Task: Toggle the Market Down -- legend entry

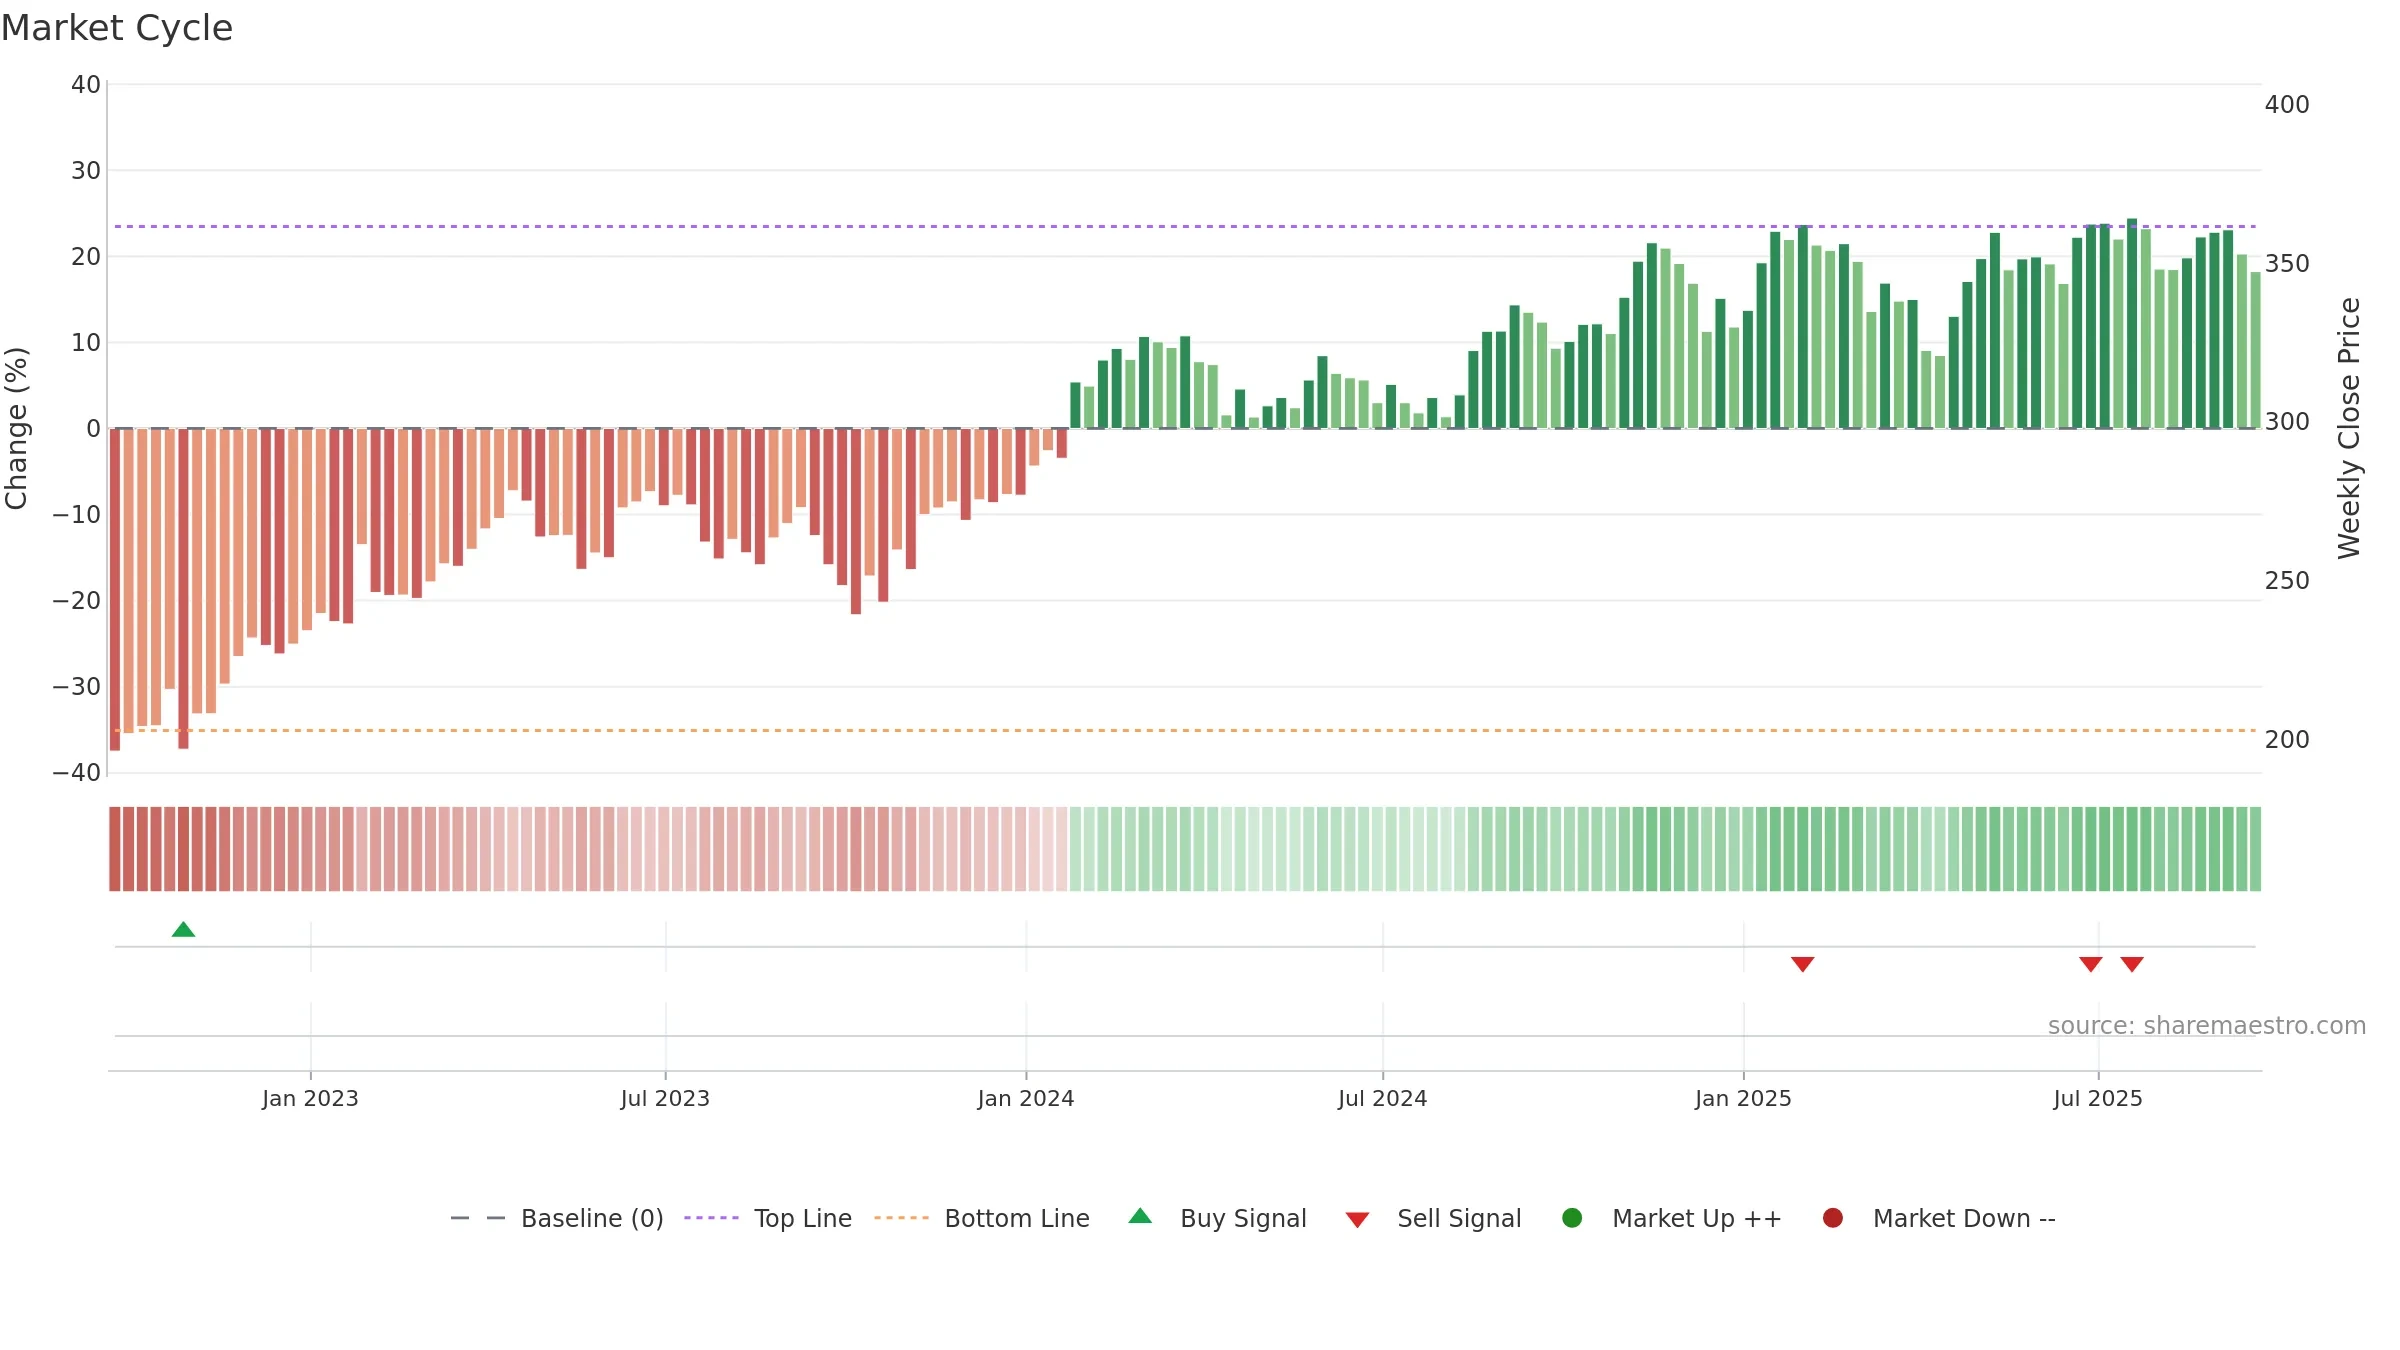Action: [1939, 1218]
